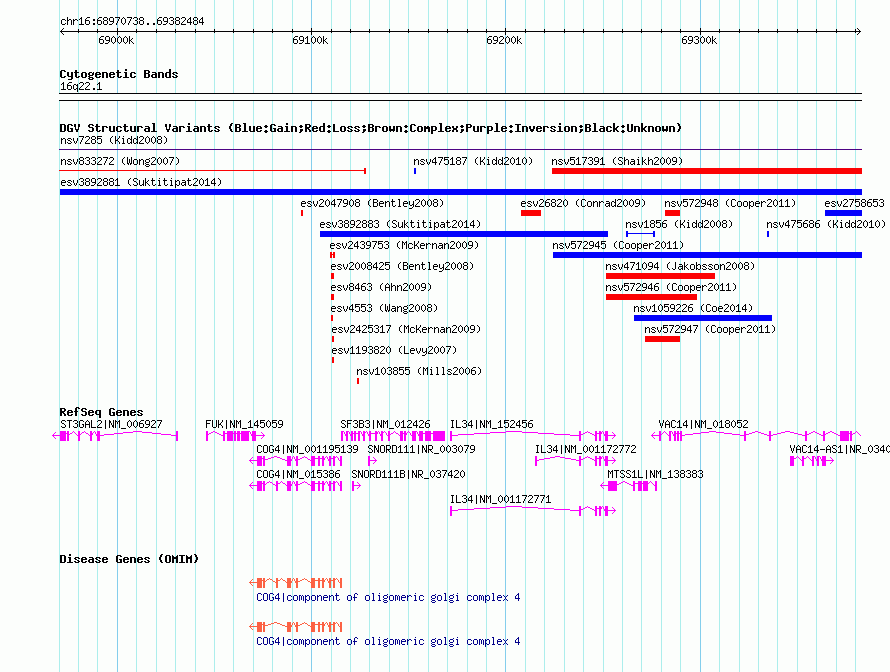Image resolution: width=890 pixels, height=672 pixels.
Task: Click the 69100k ruler tick label
Action: (310, 40)
